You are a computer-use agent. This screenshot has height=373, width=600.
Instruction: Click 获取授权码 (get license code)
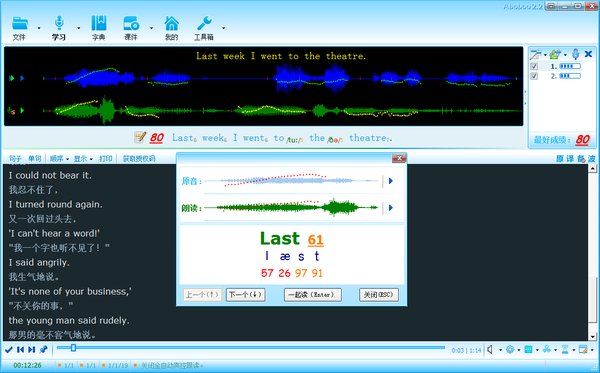click(x=139, y=158)
